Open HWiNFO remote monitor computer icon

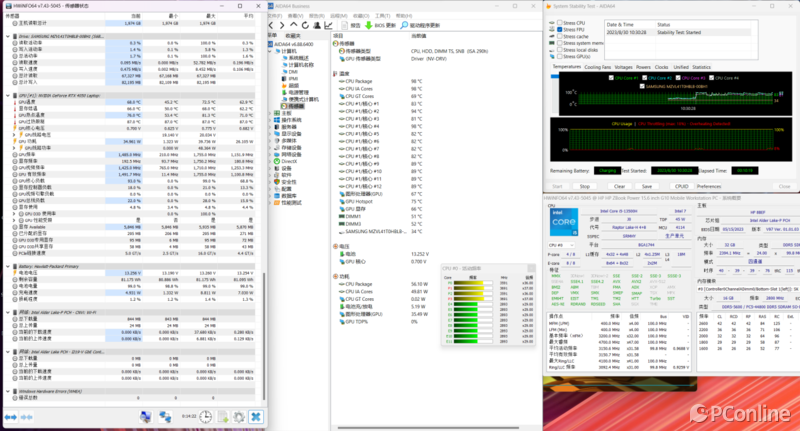(x=146, y=417)
